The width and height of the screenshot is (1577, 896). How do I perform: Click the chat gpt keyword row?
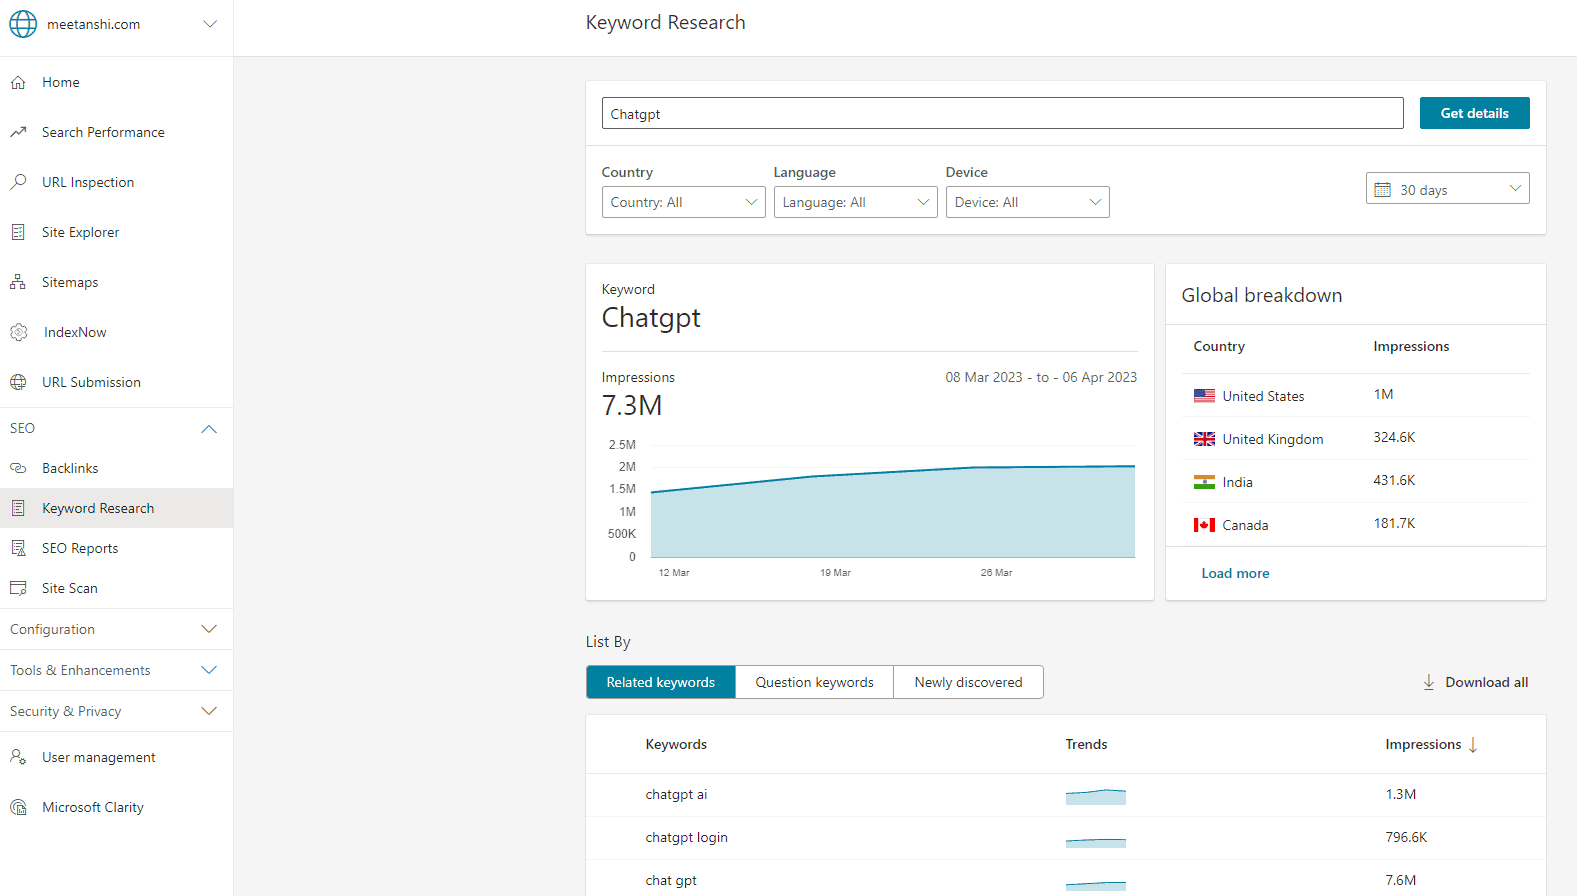click(1066, 879)
